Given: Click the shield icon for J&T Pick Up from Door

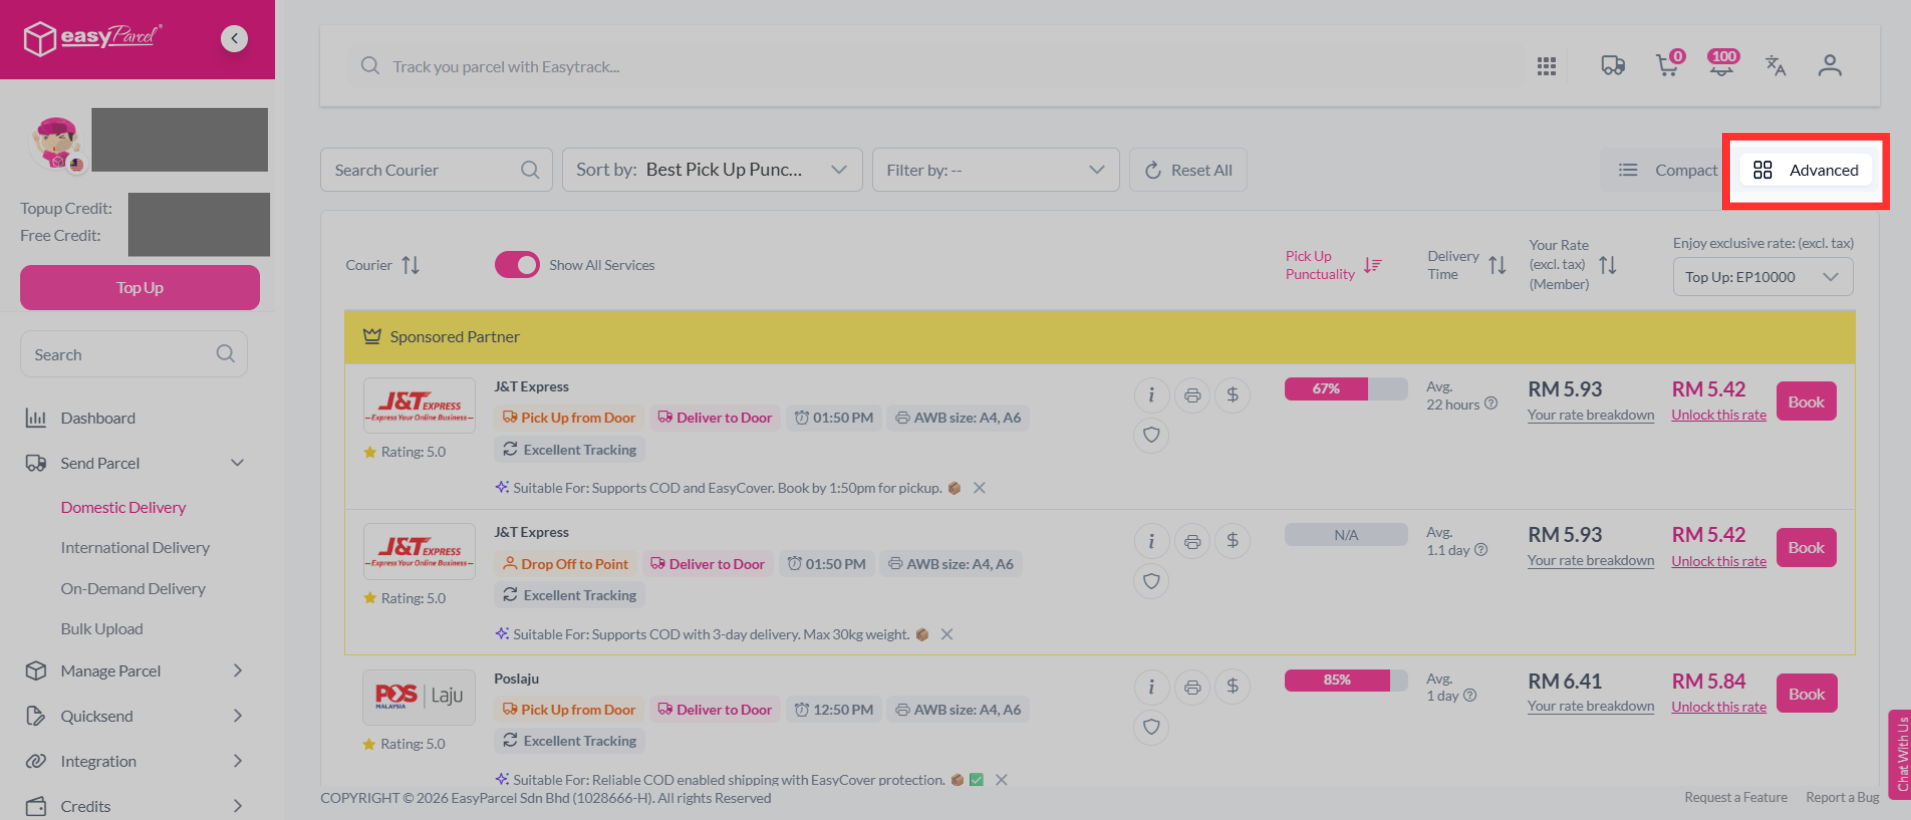Looking at the screenshot, I should click(1151, 435).
